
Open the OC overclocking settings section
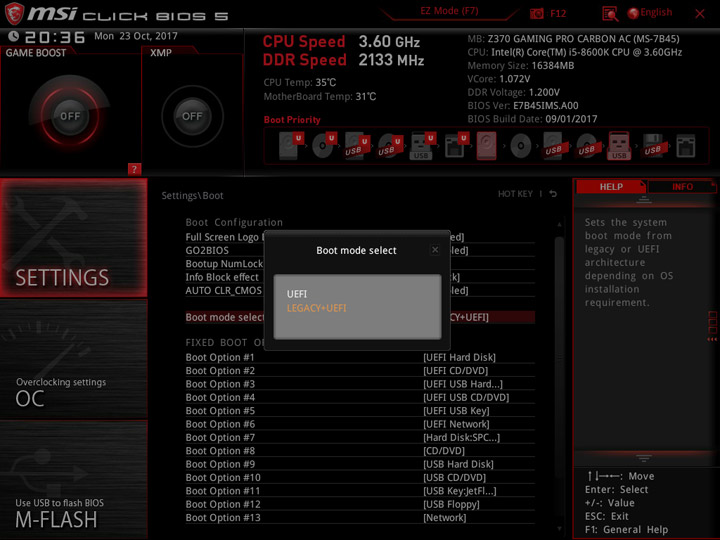tap(73, 360)
